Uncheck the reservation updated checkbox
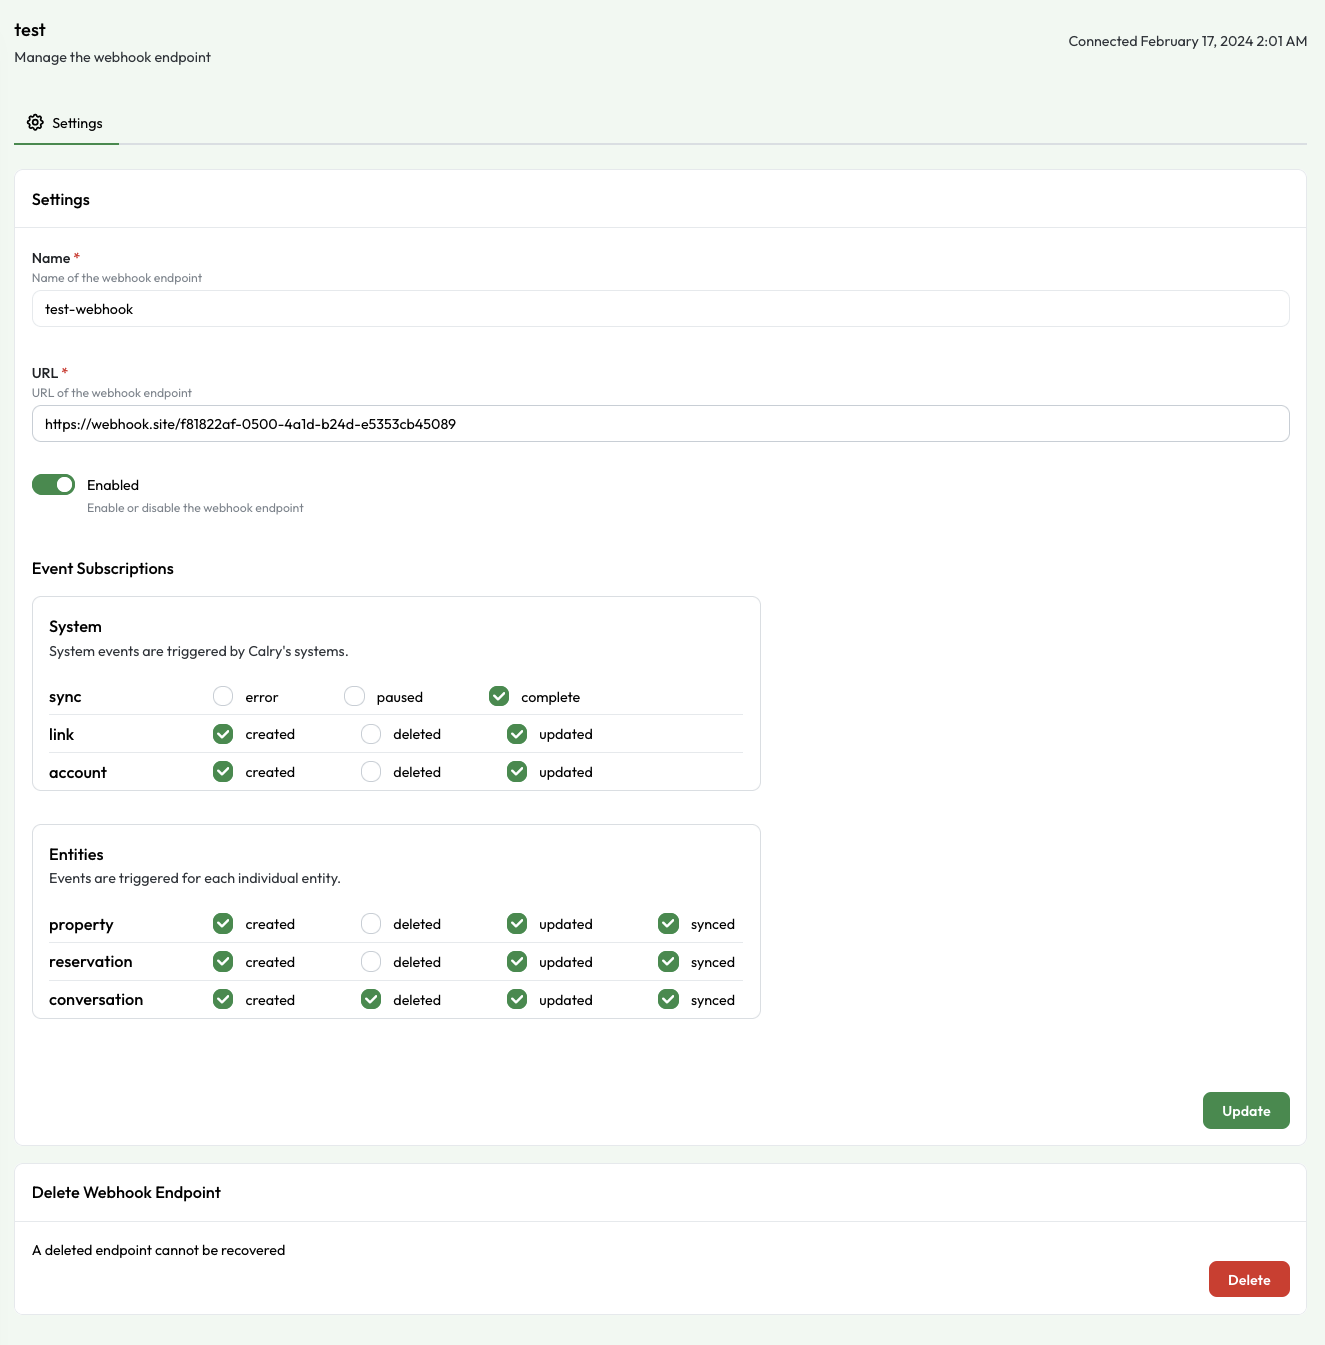Viewport: 1325px width, 1345px height. 517,962
